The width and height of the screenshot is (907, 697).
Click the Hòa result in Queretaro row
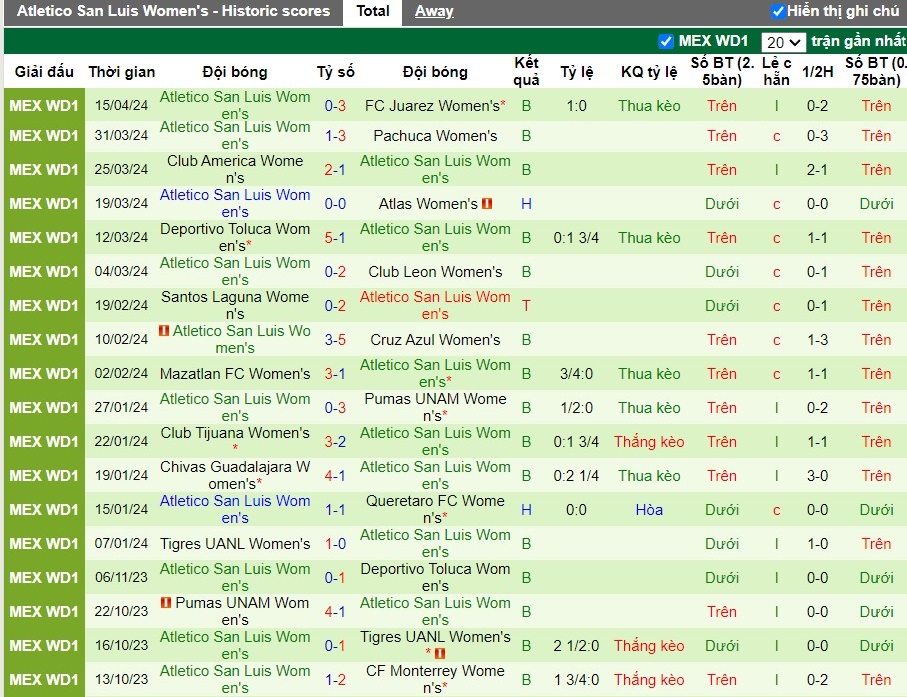point(649,510)
